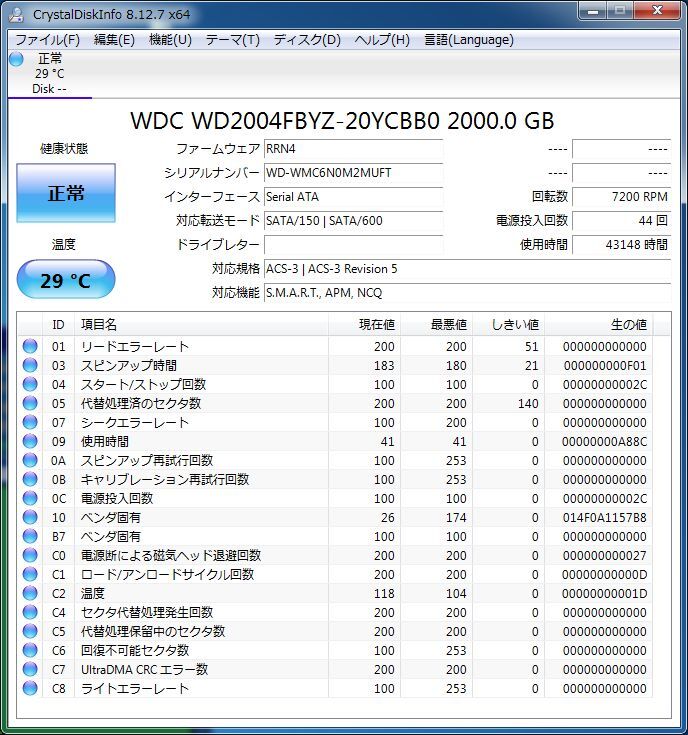Click status orb for 03 スピンアップ時間
Image resolution: width=688 pixels, height=735 pixels.
point(30,365)
